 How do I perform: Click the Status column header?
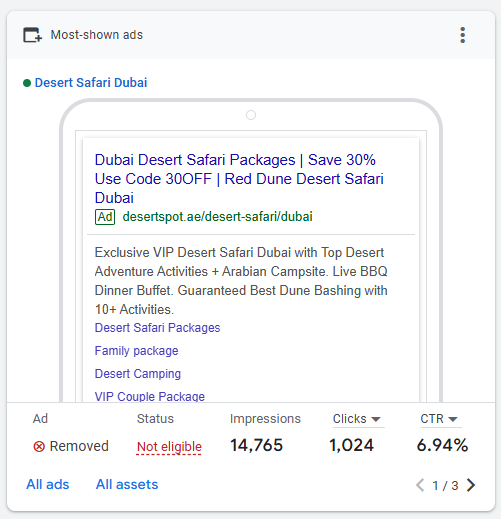point(155,419)
